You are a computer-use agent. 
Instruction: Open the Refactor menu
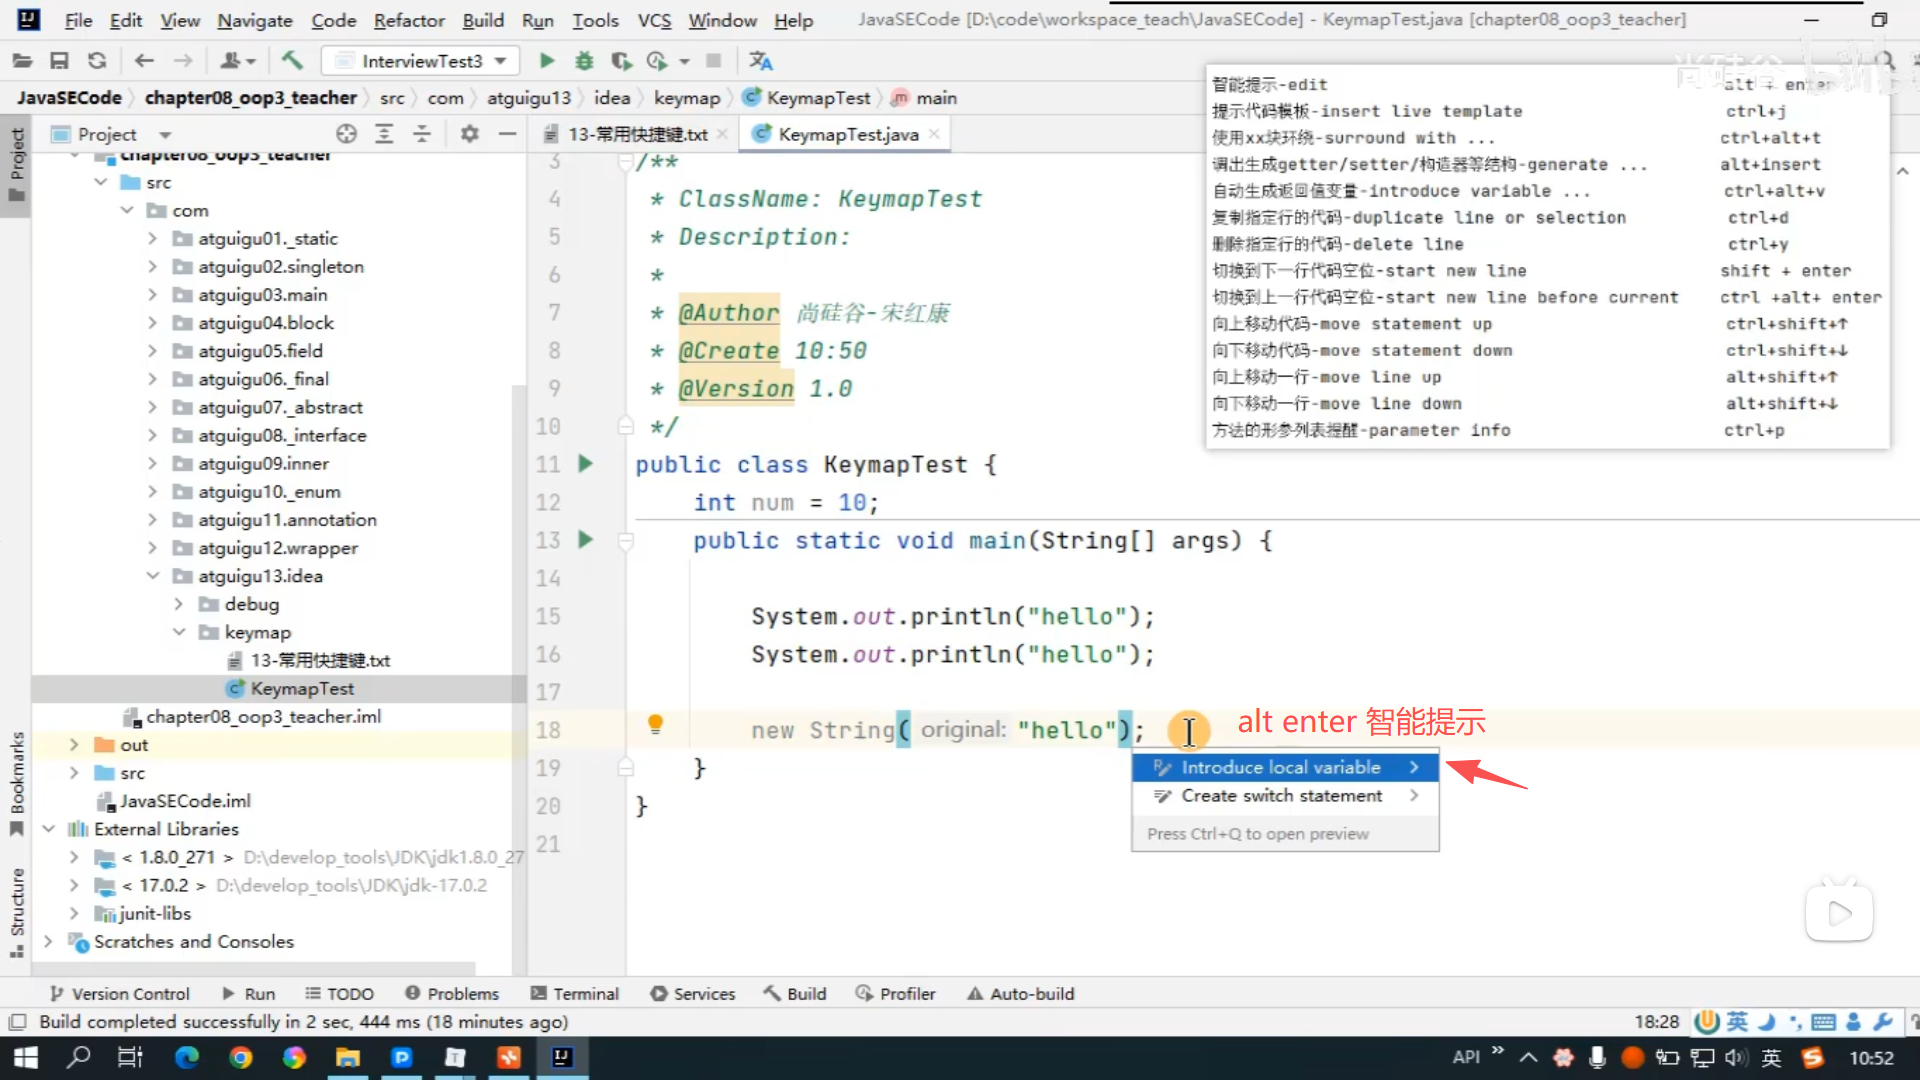(408, 20)
